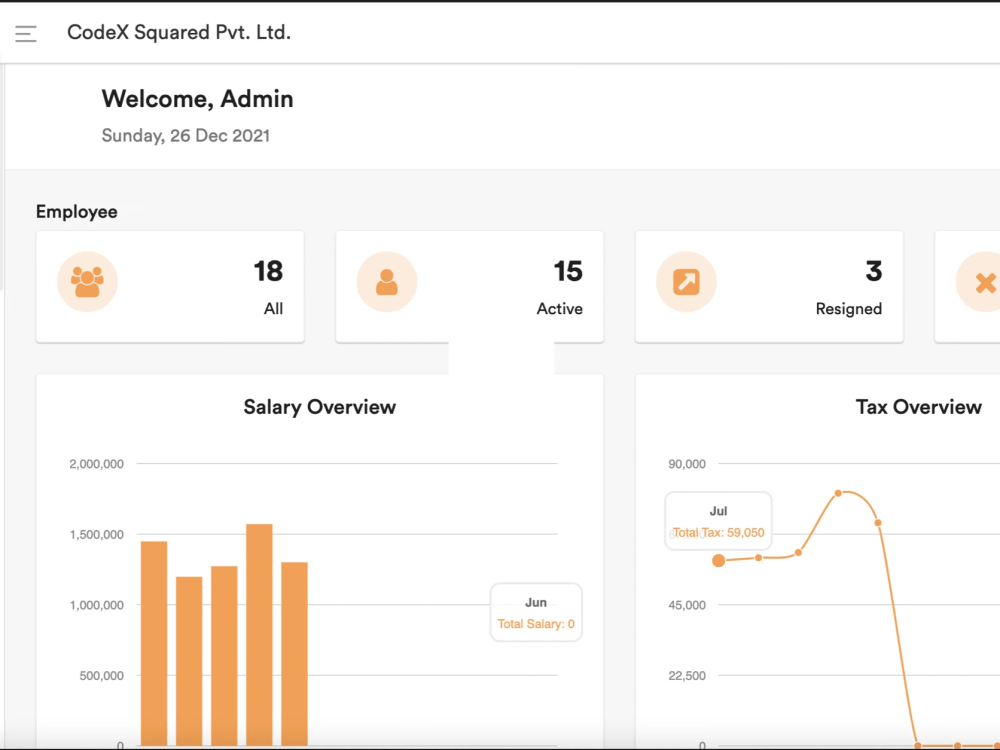Click the first salary bar

pos(154,643)
